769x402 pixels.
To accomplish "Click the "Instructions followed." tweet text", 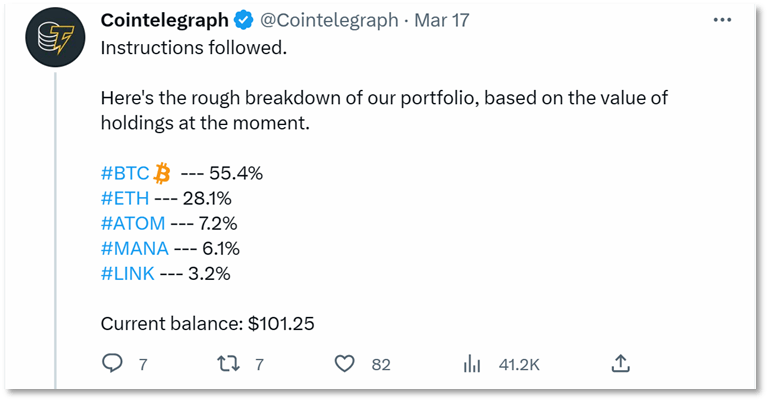I will (181, 47).
